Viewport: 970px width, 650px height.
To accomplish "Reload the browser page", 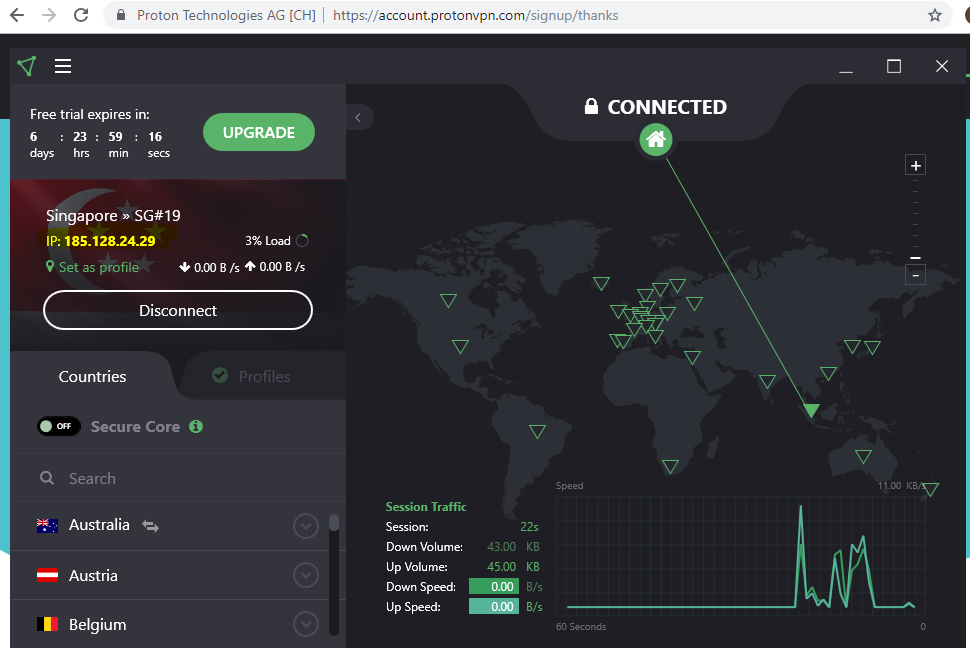I will pyautogui.click(x=81, y=15).
